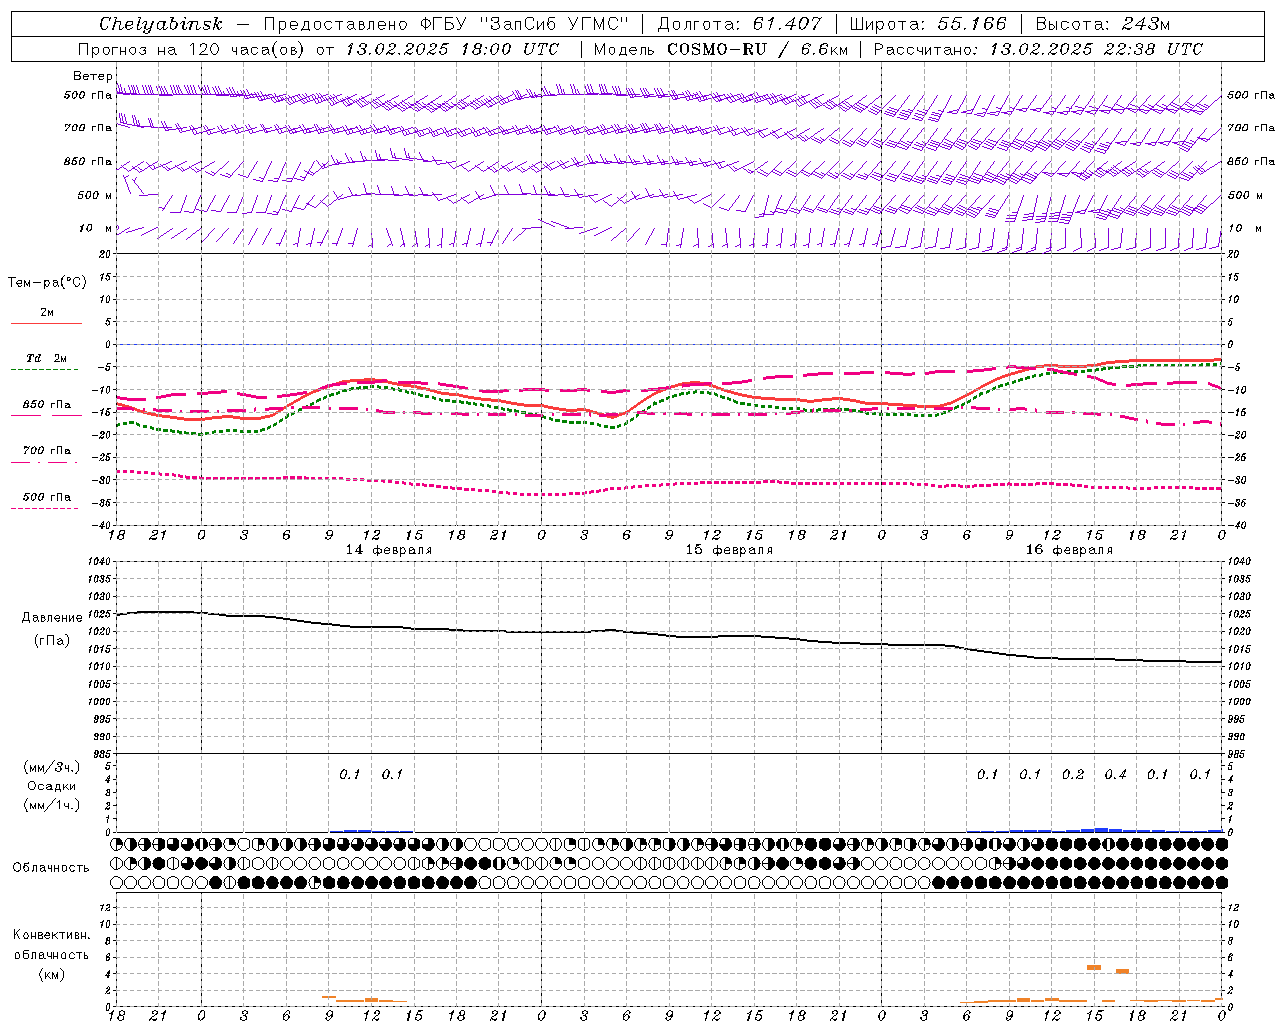Click the Chelyabinsk station title
1280x1024 pixels.
point(161,23)
